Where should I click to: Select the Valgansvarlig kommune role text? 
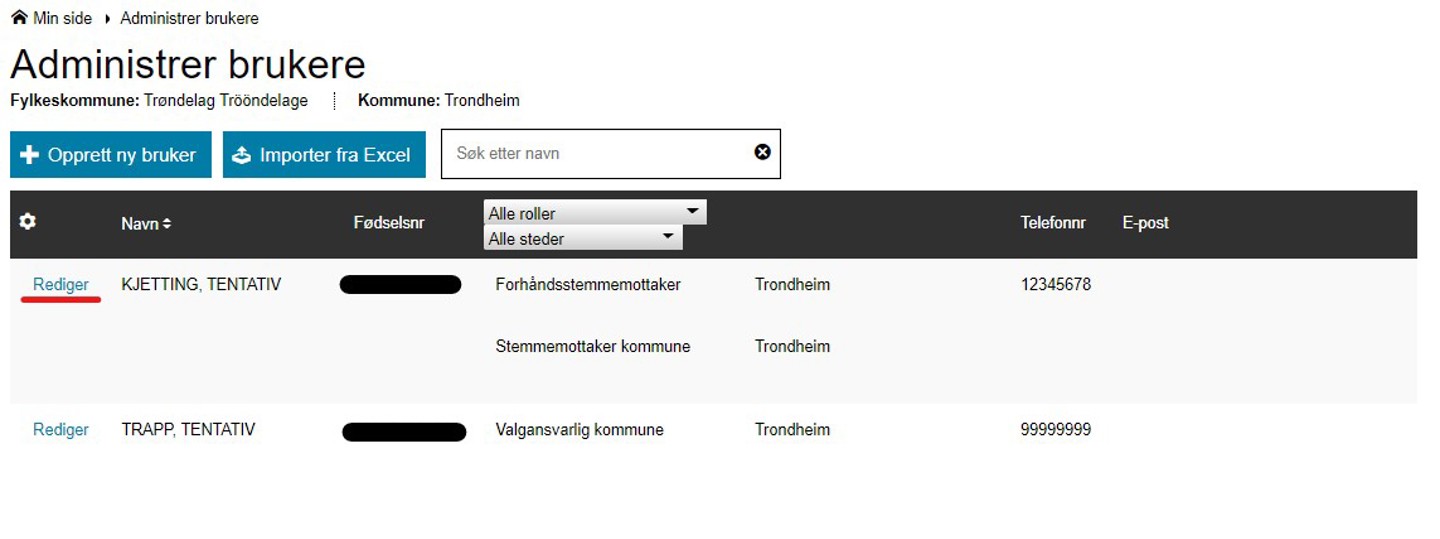coord(580,430)
